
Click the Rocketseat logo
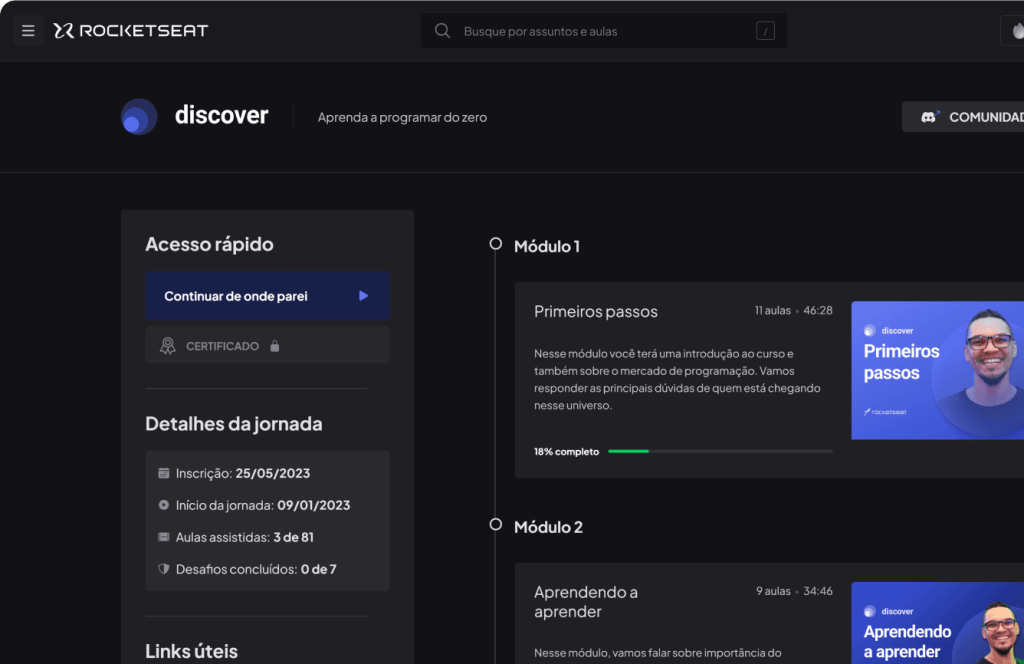click(x=131, y=31)
